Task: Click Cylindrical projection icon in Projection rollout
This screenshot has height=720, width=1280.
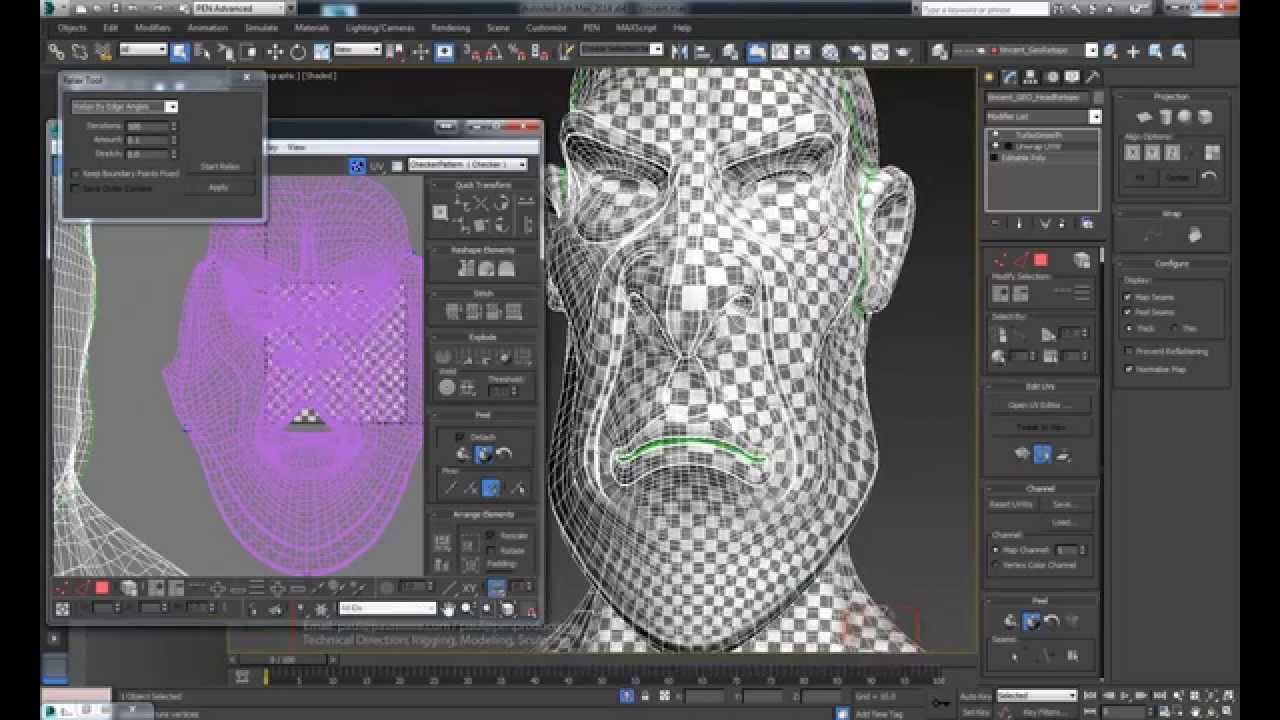Action: (1165, 117)
